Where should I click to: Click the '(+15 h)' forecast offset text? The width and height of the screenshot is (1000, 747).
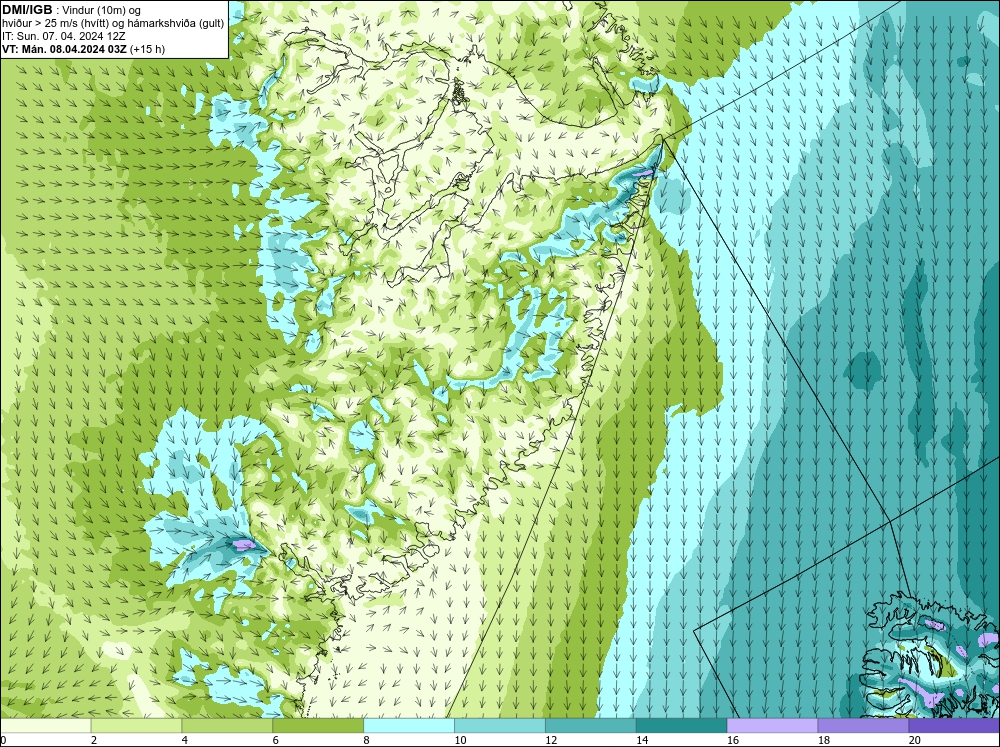click(x=147, y=49)
